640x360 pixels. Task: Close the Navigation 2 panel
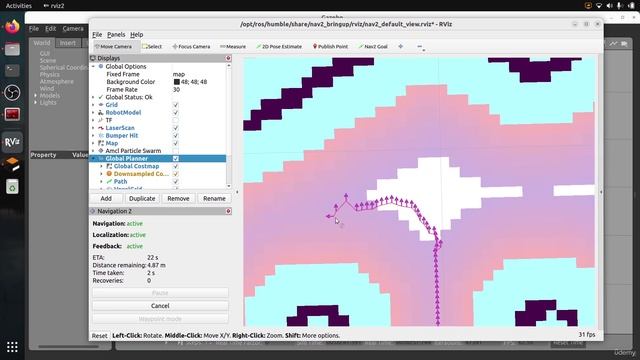click(228, 211)
